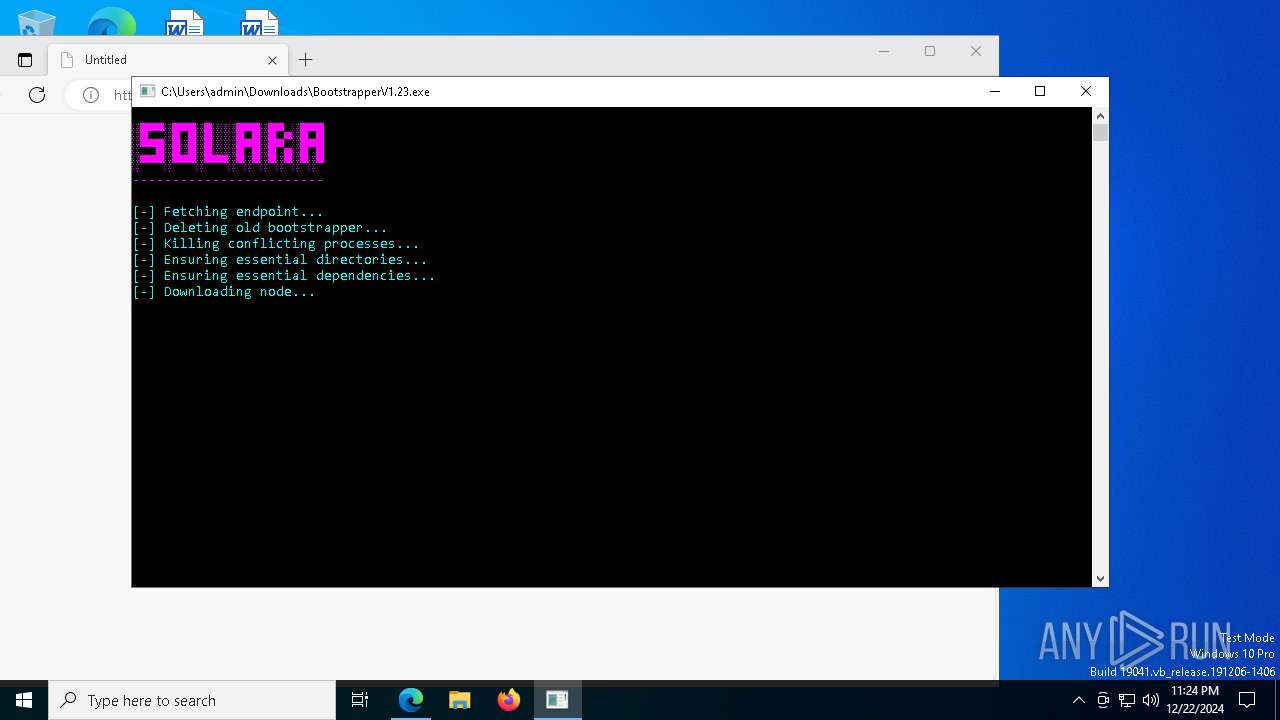Viewport: 1280px width, 720px height.
Task: Open the first Word document on desktop
Action: pyautogui.click(x=185, y=22)
